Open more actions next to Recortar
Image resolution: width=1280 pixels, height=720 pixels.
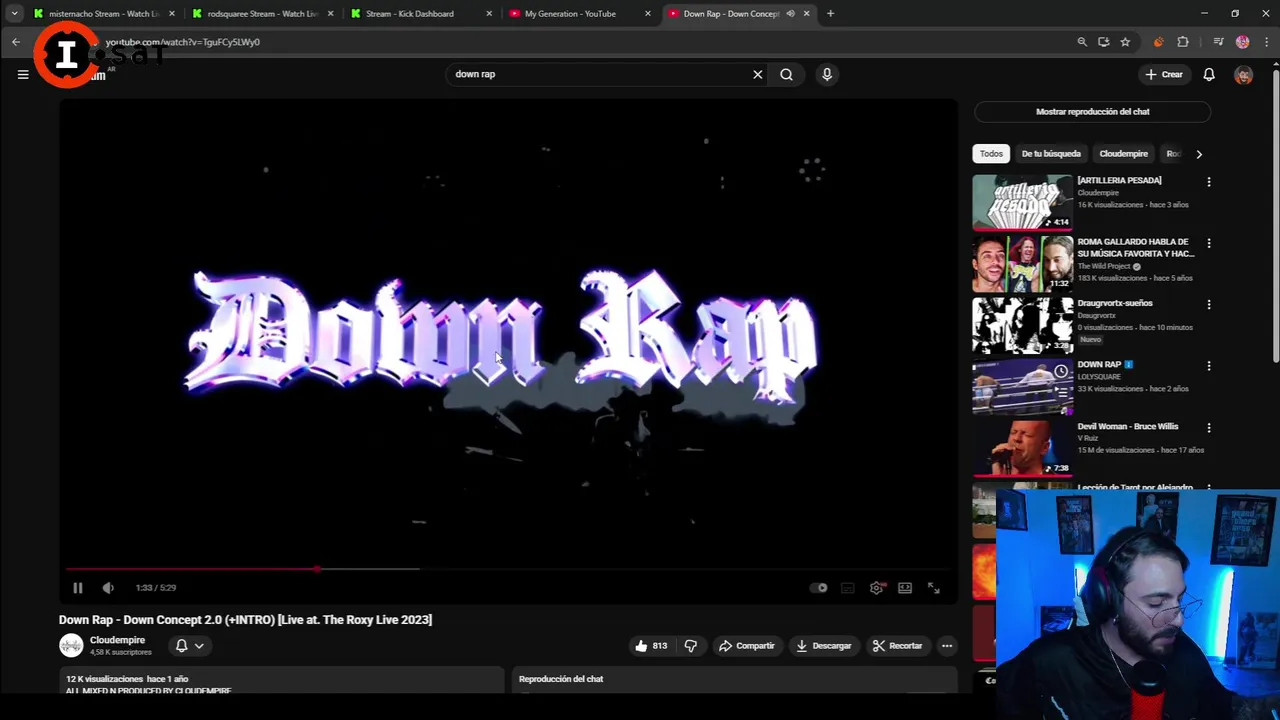pos(947,646)
